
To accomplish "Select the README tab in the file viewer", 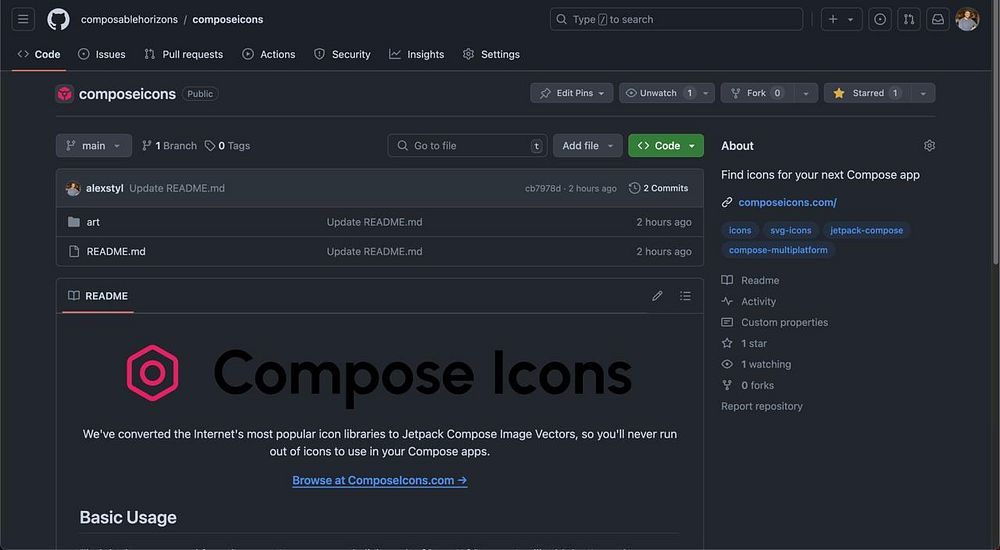I will coord(98,296).
